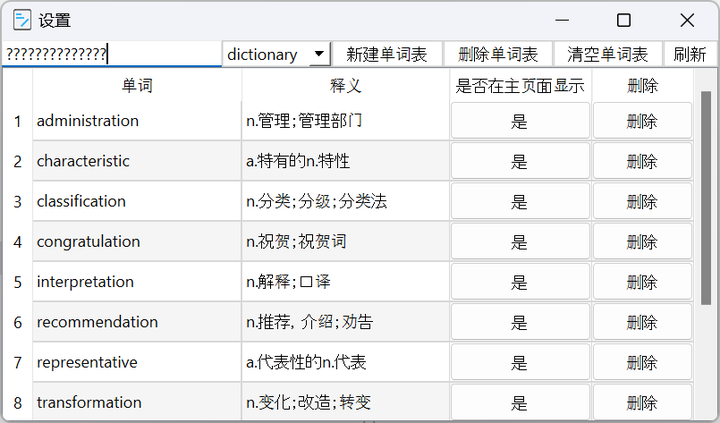Toggle 是 display for administration
720x423 pixels.
coord(519,121)
